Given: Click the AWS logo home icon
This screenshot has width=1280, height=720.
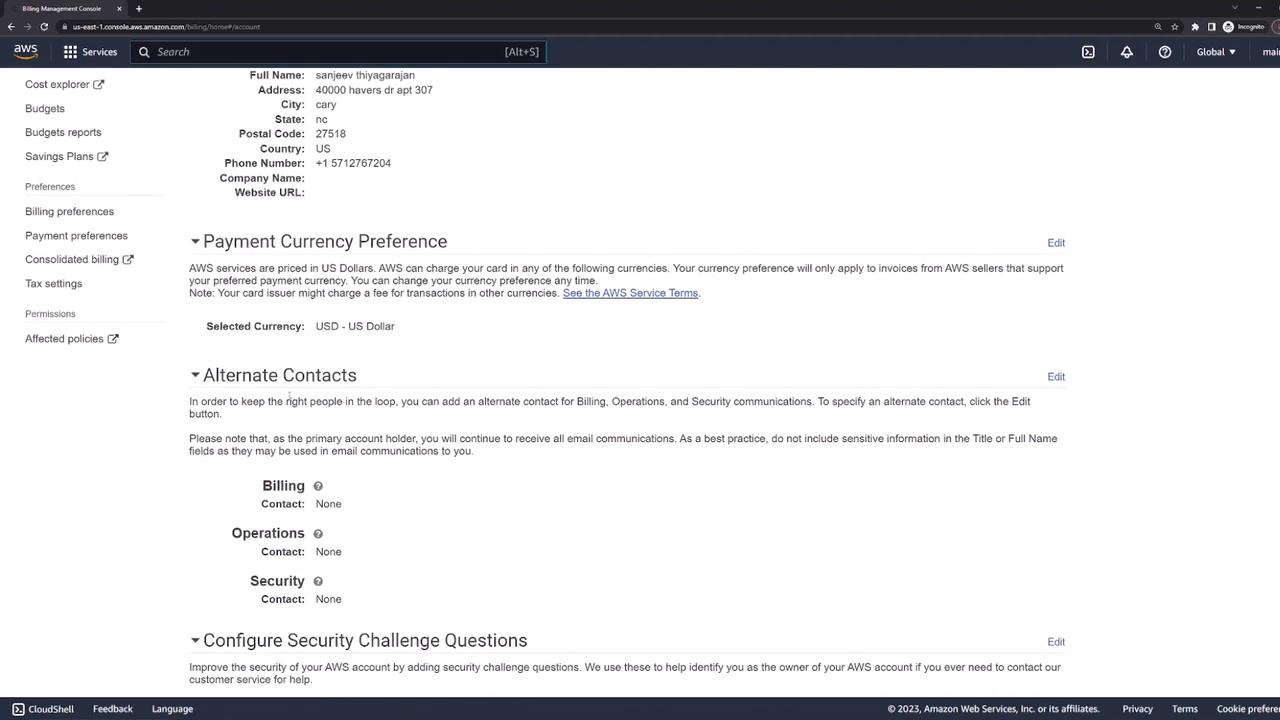Looking at the screenshot, I should (25, 52).
